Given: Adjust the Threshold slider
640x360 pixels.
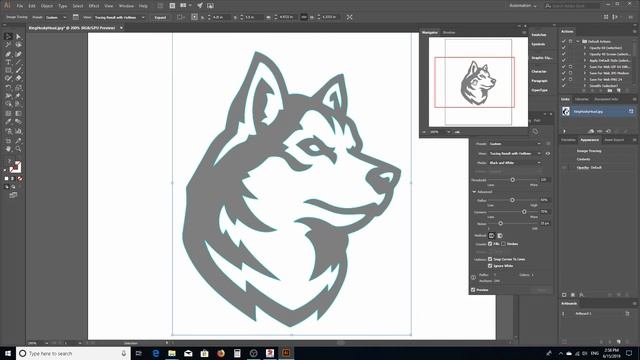Looking at the screenshot, I should 512,180.
